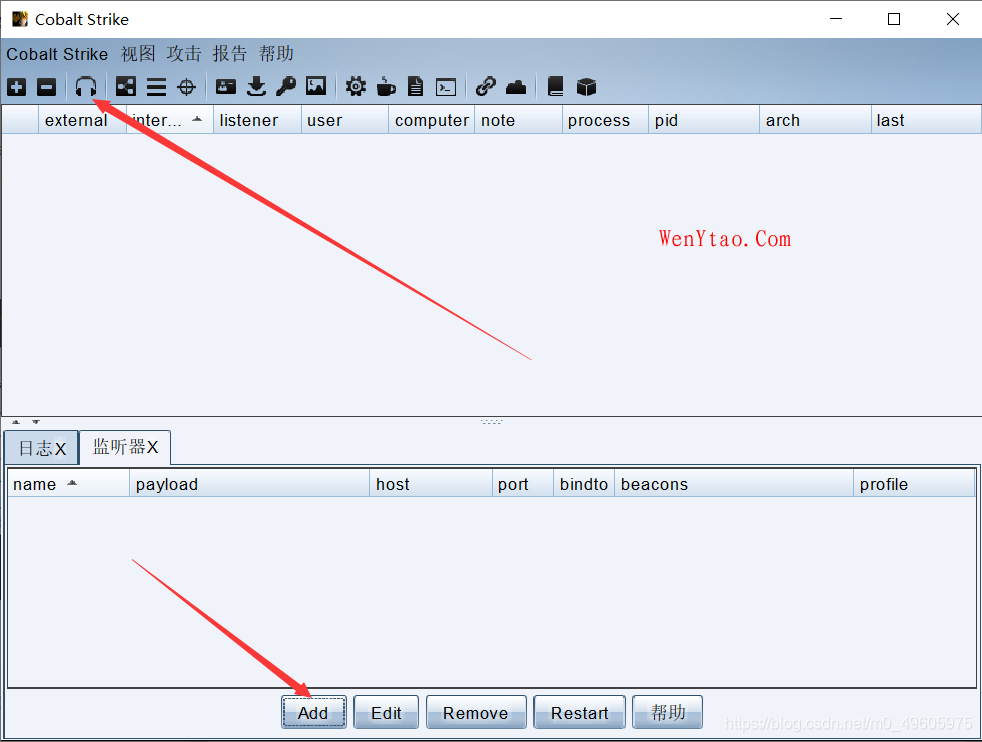The width and height of the screenshot is (982, 742).
Task: Click the profile column header
Action: click(914, 484)
